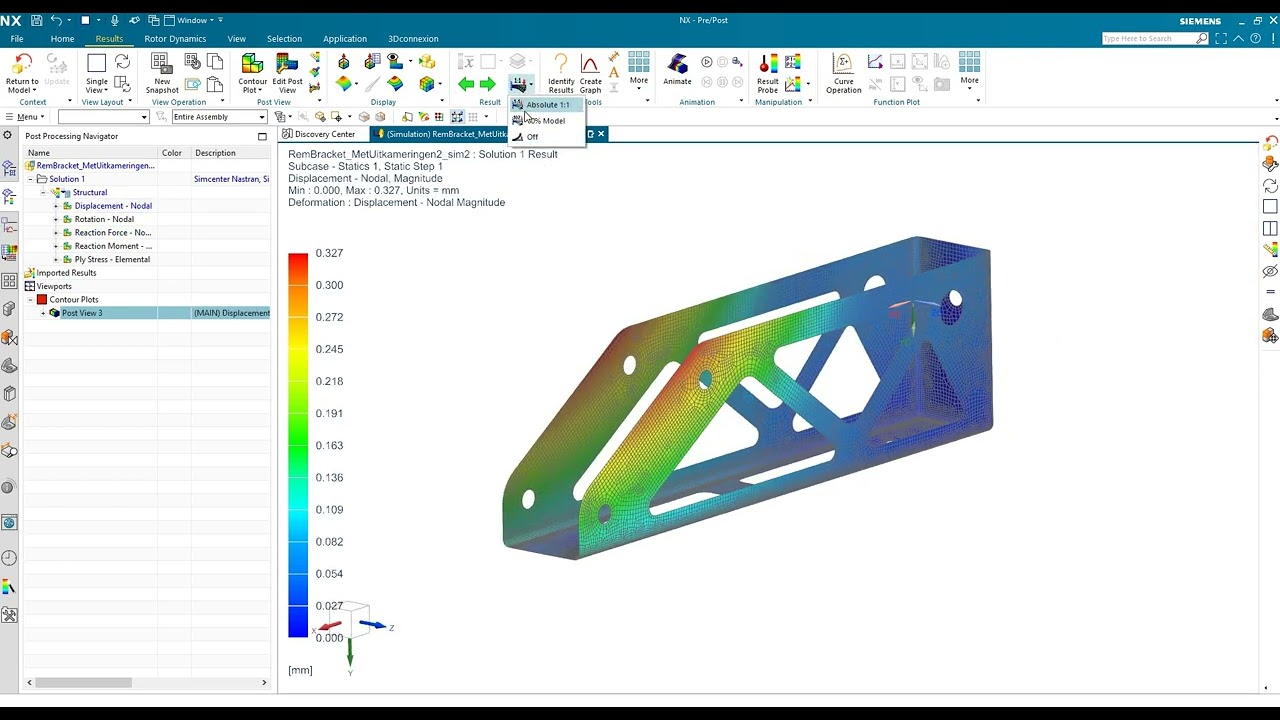This screenshot has width=1280, height=720.
Task: Switch to the Home ribbon tab
Action: pos(62,39)
